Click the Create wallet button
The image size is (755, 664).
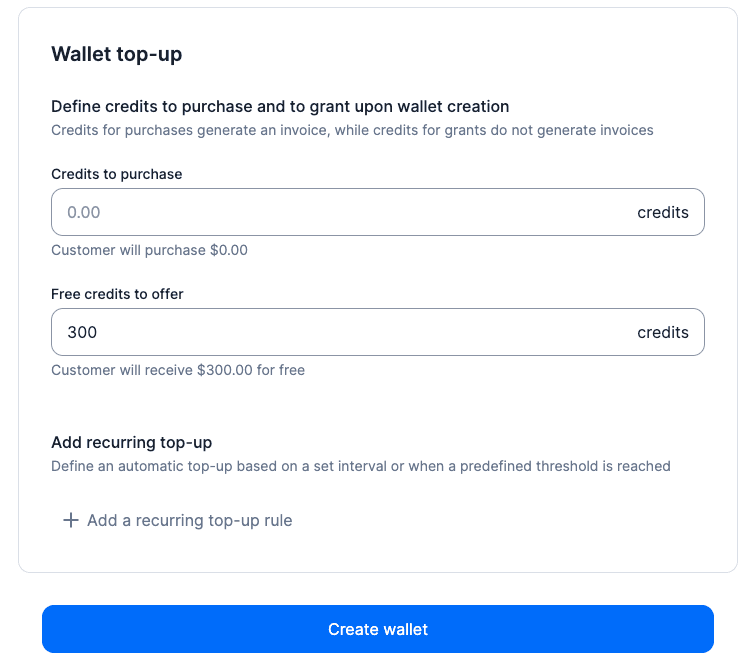[377, 629]
